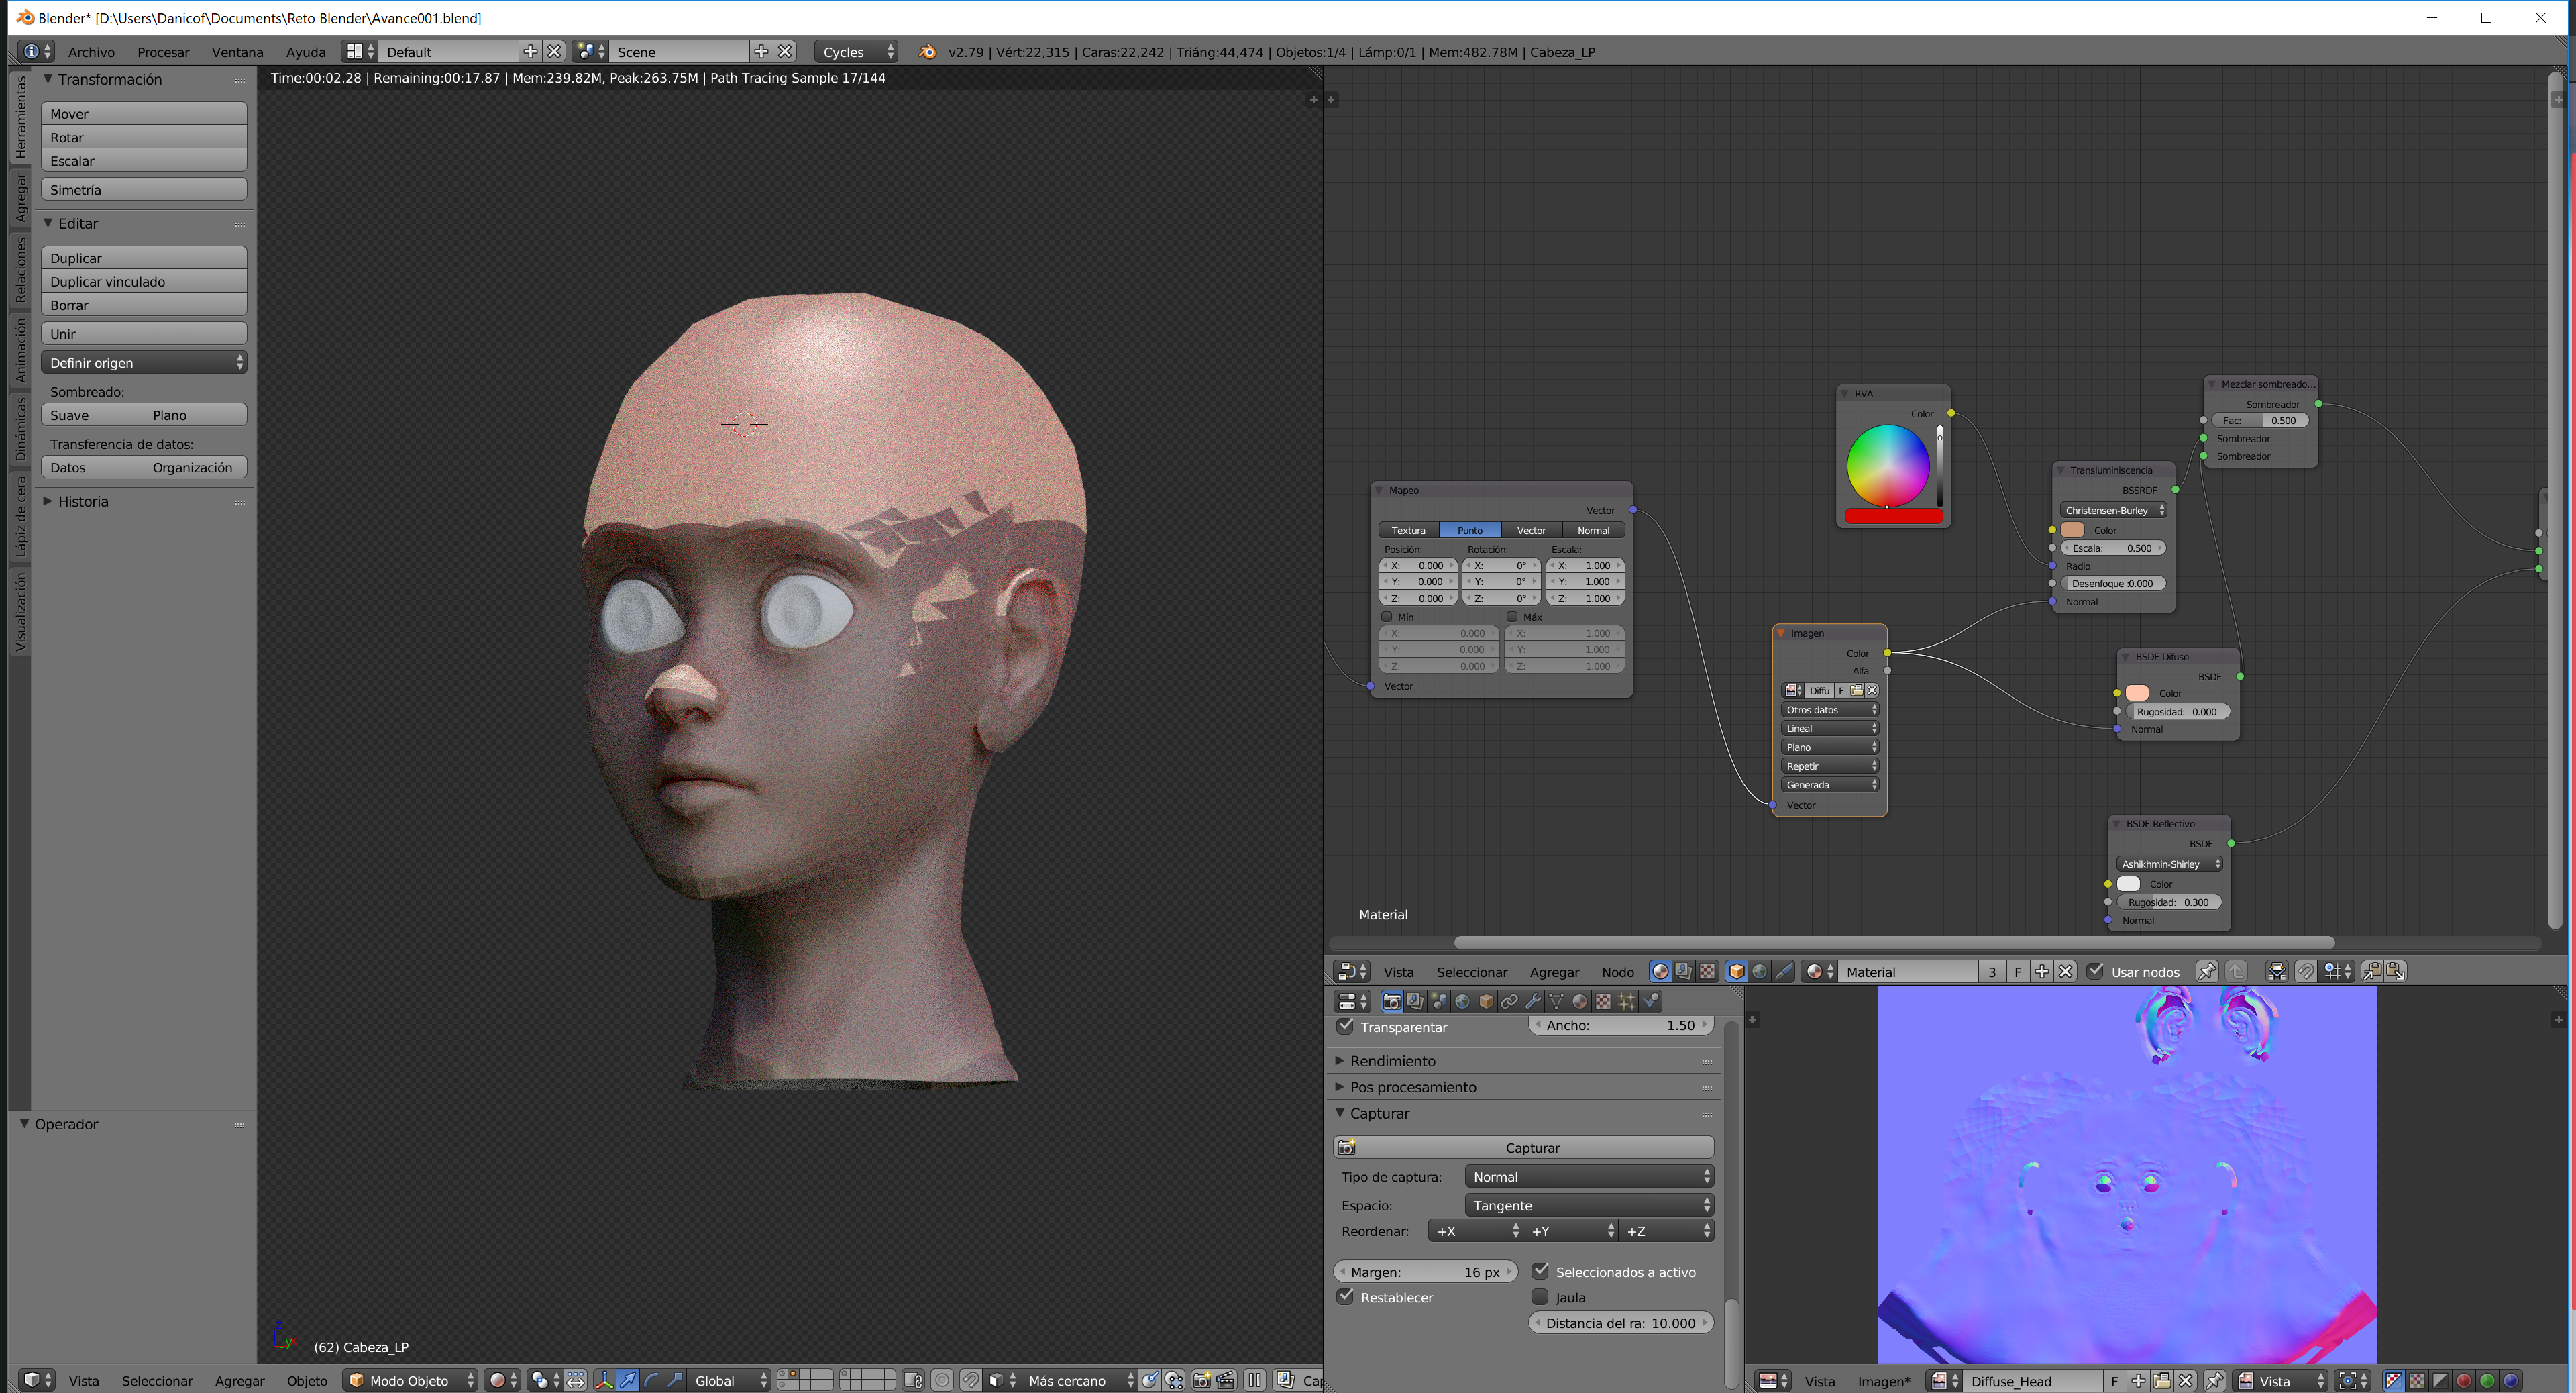Open the Modifiers wrench properties tab
Image resolution: width=2576 pixels, height=1393 pixels.
click(1532, 1001)
